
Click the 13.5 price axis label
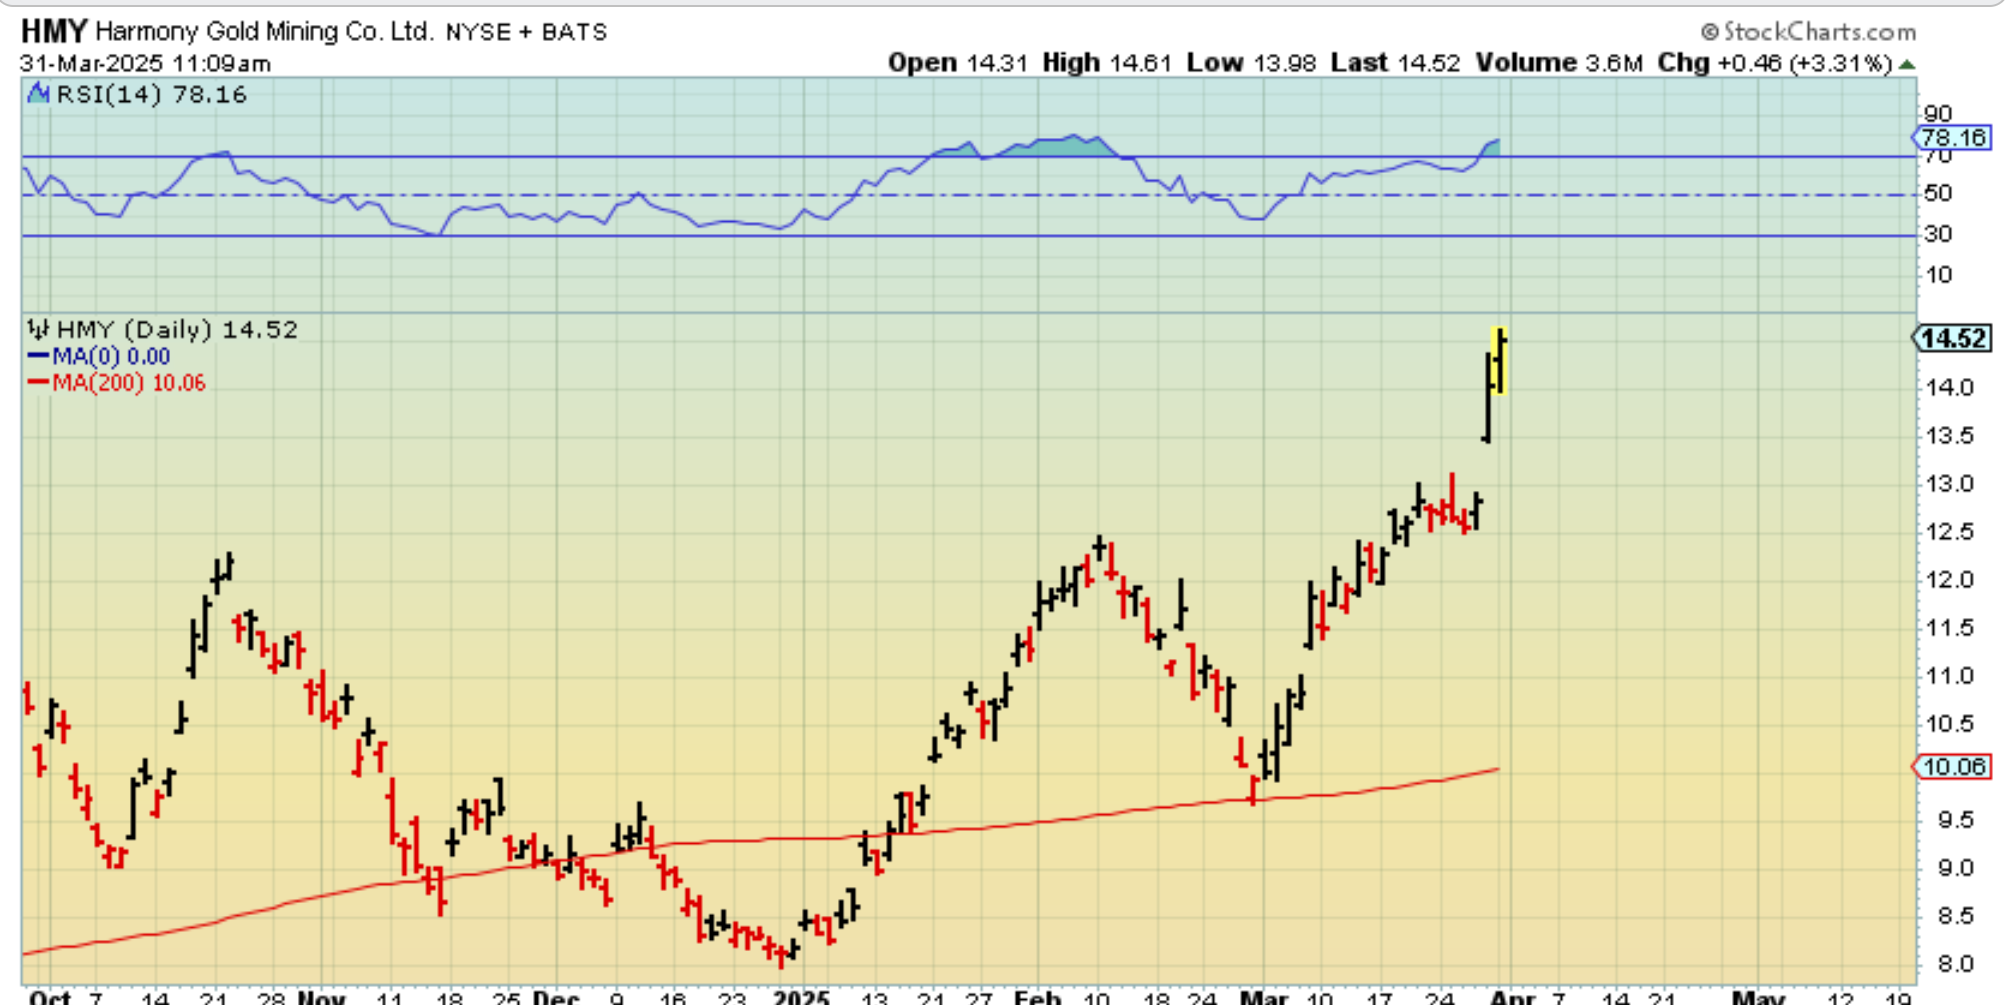(x=1950, y=435)
